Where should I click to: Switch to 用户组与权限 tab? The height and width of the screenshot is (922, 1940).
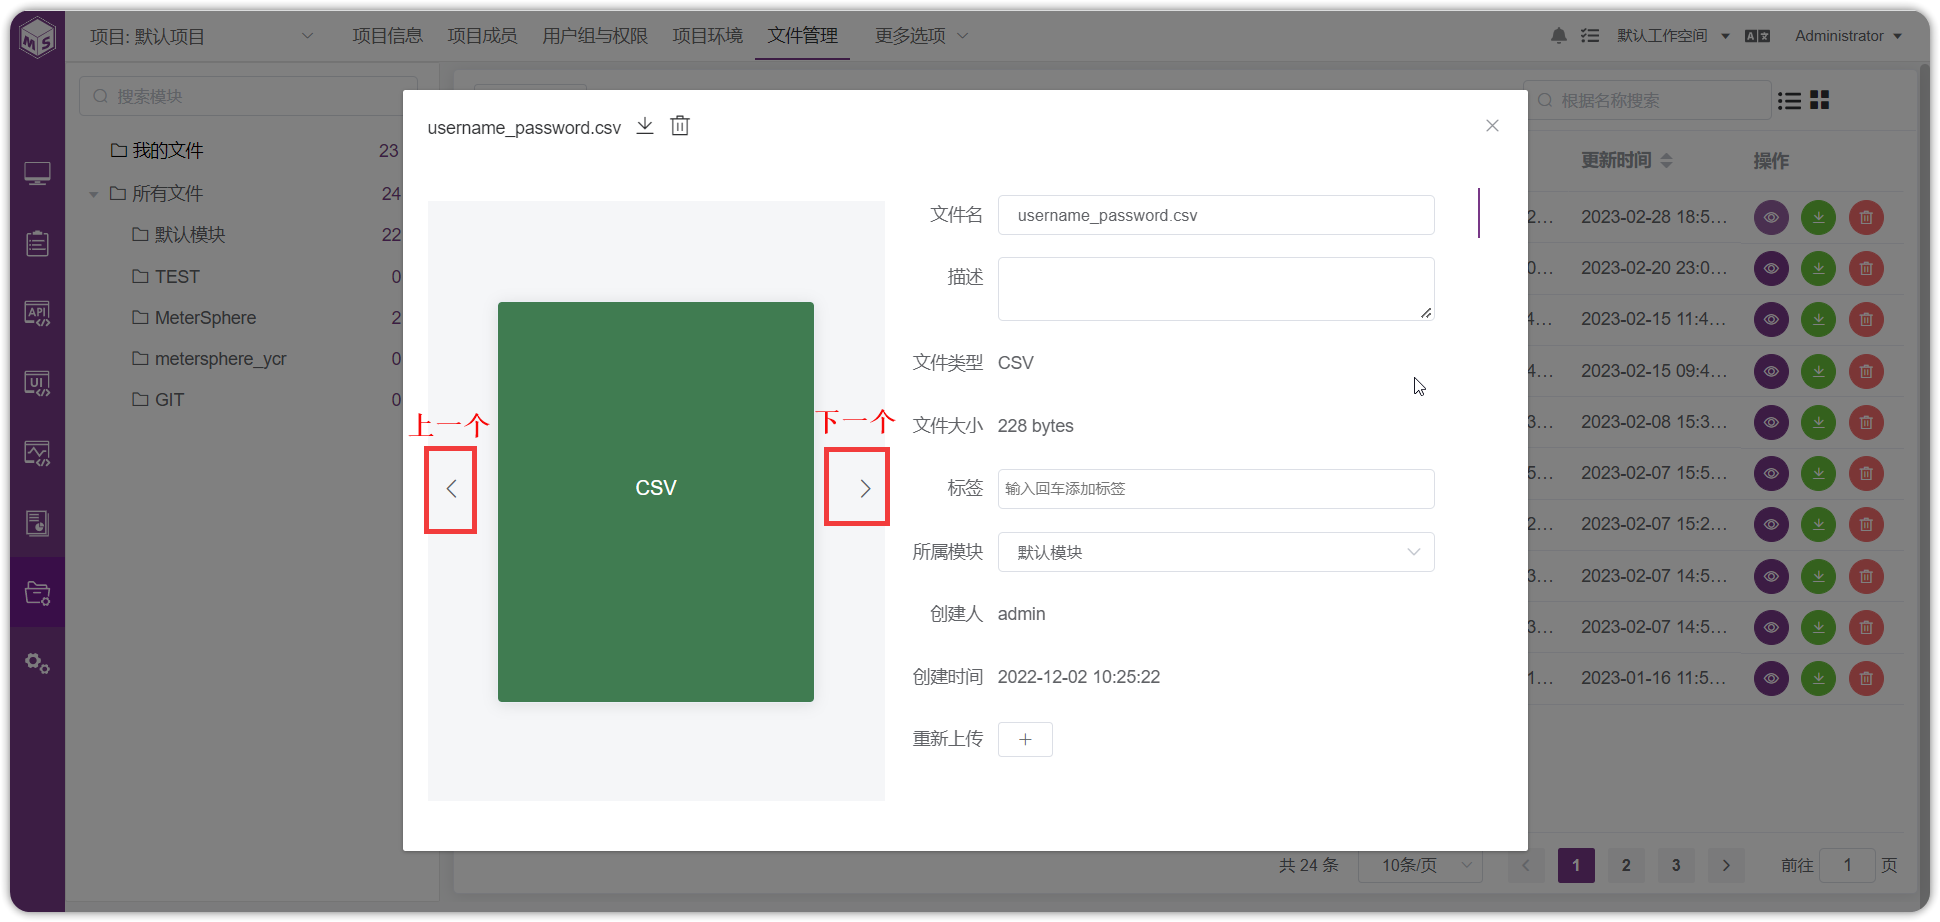click(595, 36)
